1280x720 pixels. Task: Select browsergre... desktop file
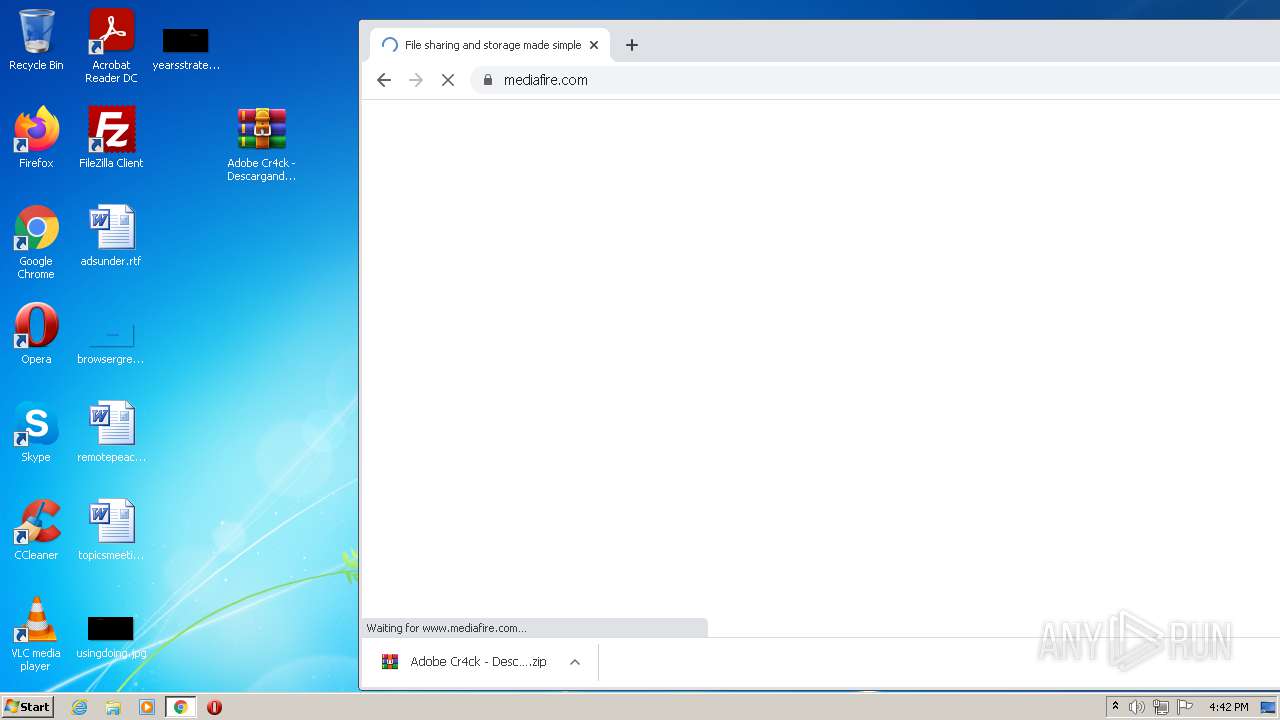click(111, 341)
